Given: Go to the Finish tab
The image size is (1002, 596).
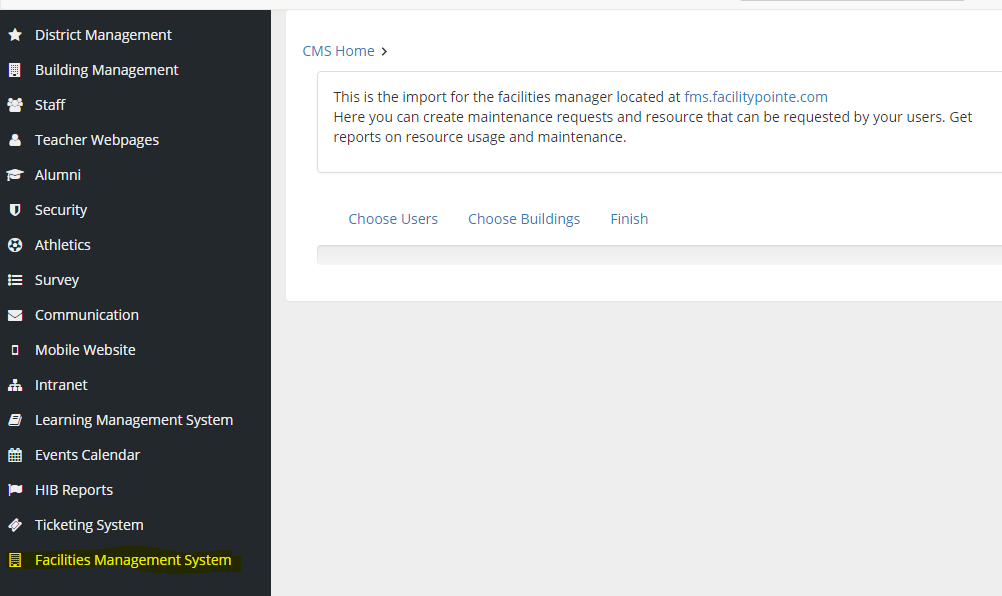Looking at the screenshot, I should (x=629, y=219).
